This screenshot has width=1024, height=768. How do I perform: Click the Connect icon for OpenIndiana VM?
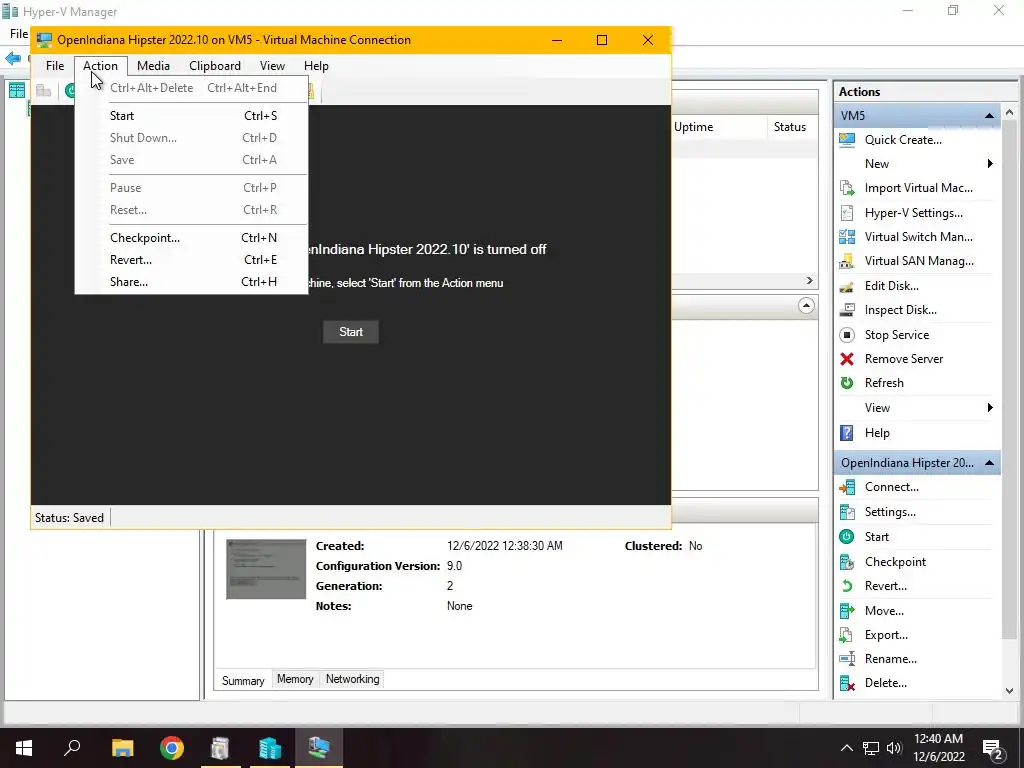846,487
